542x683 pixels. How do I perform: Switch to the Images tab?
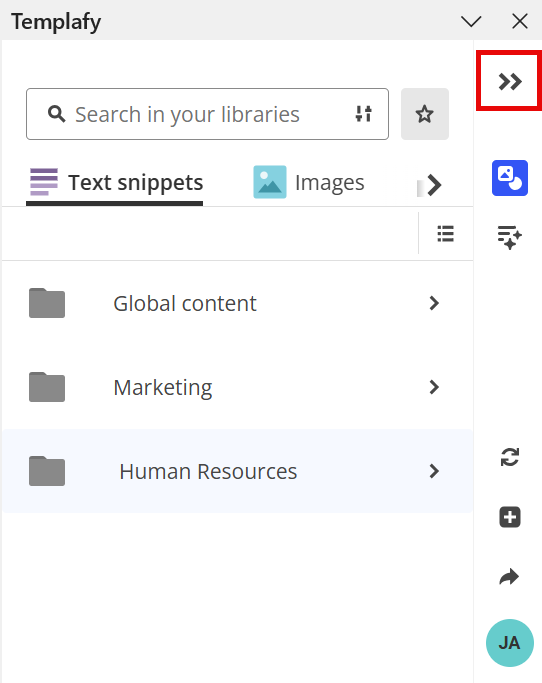tap(309, 182)
